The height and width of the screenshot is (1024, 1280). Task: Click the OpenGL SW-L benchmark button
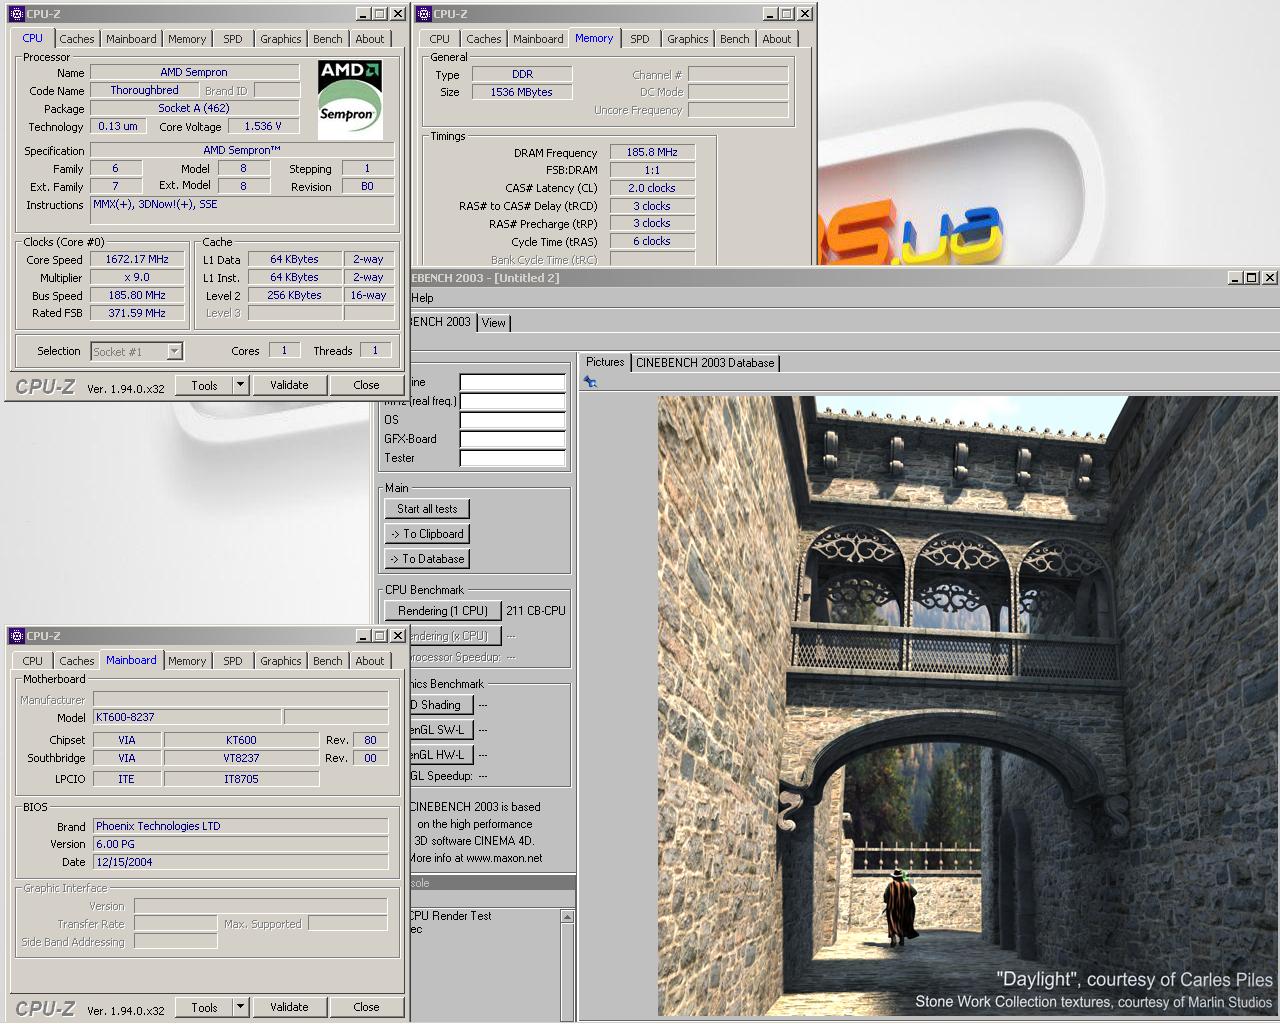[440, 730]
